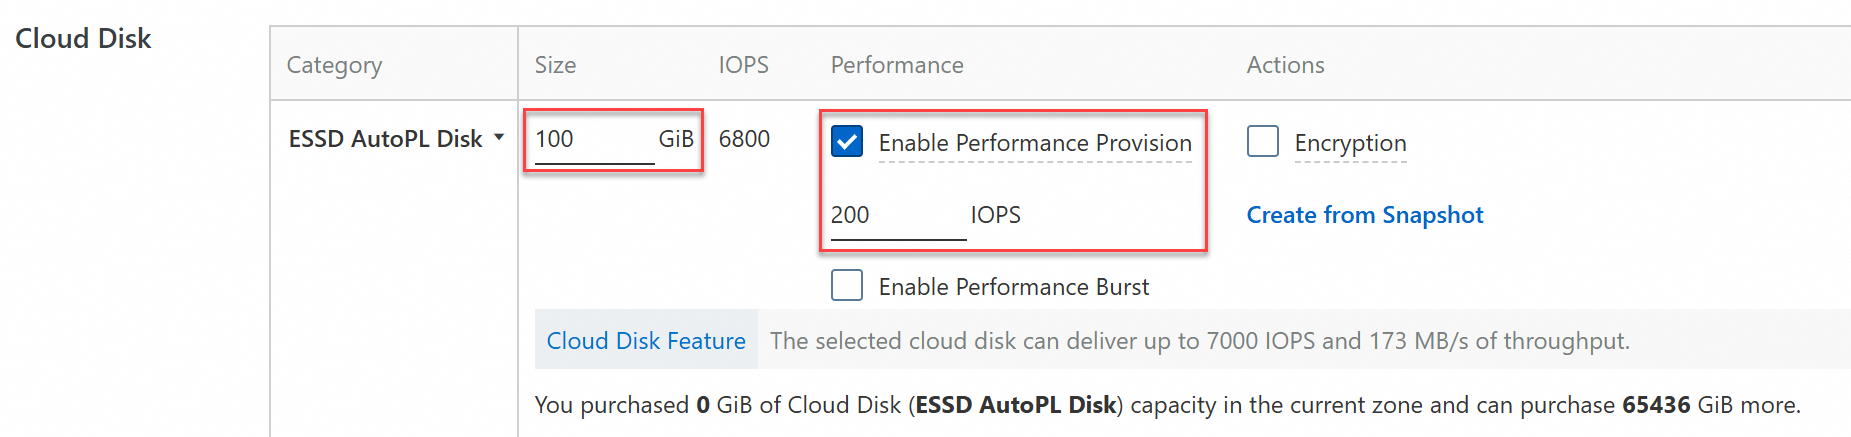Select the IOPS column header
The width and height of the screenshot is (1851, 437).
click(x=743, y=65)
